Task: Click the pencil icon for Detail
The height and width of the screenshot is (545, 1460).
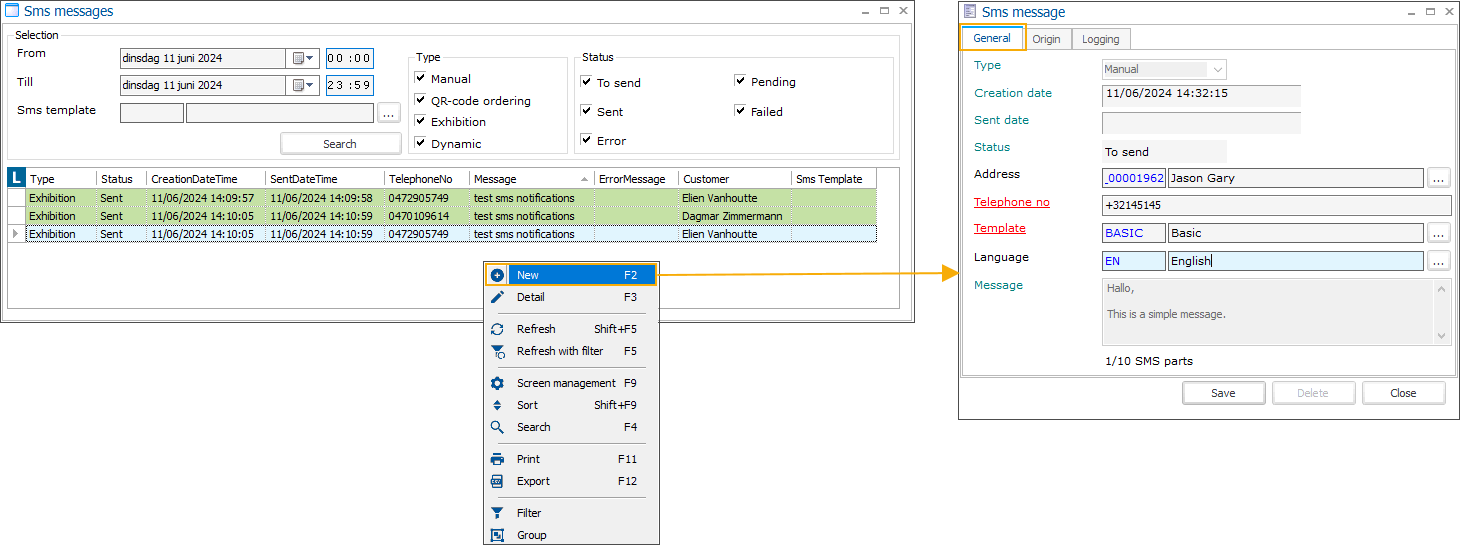Action: coord(497,297)
